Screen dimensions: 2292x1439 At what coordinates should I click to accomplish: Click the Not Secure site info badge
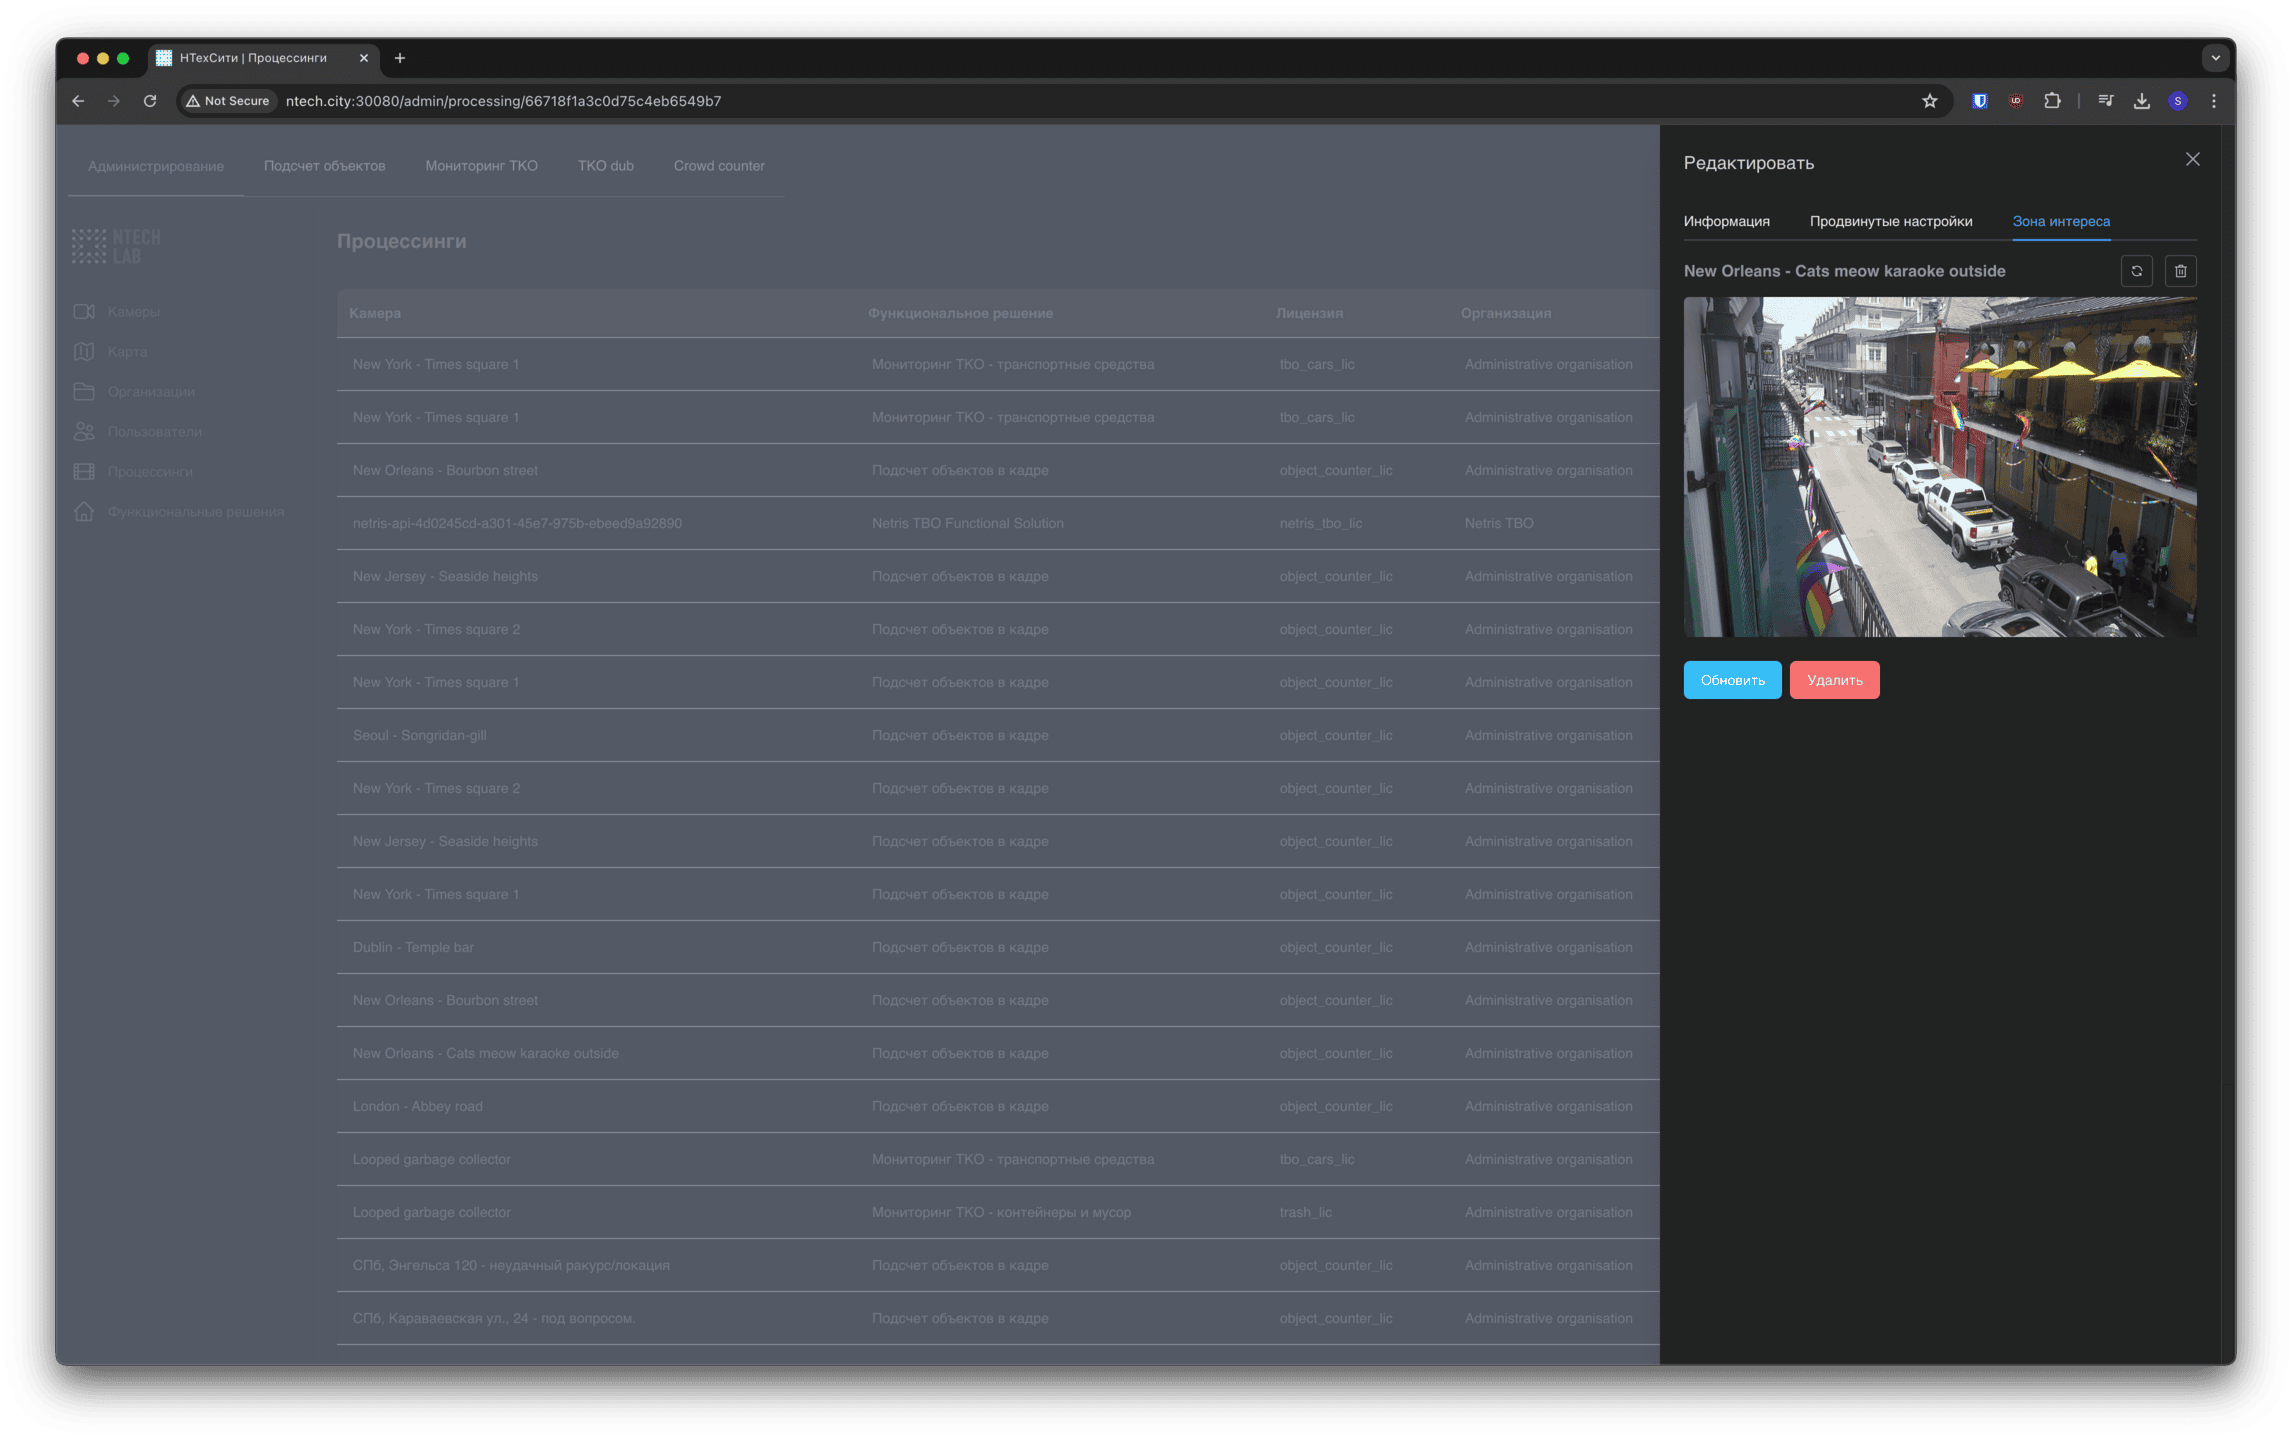pyautogui.click(x=228, y=101)
